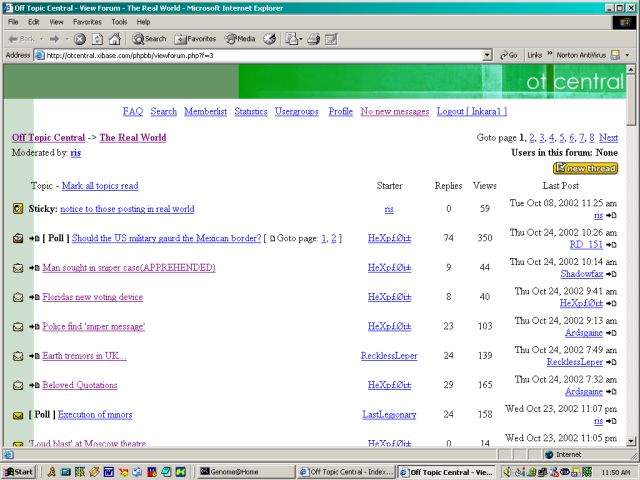
Task: Click the Go button
Action: pyautogui.click(x=509, y=55)
